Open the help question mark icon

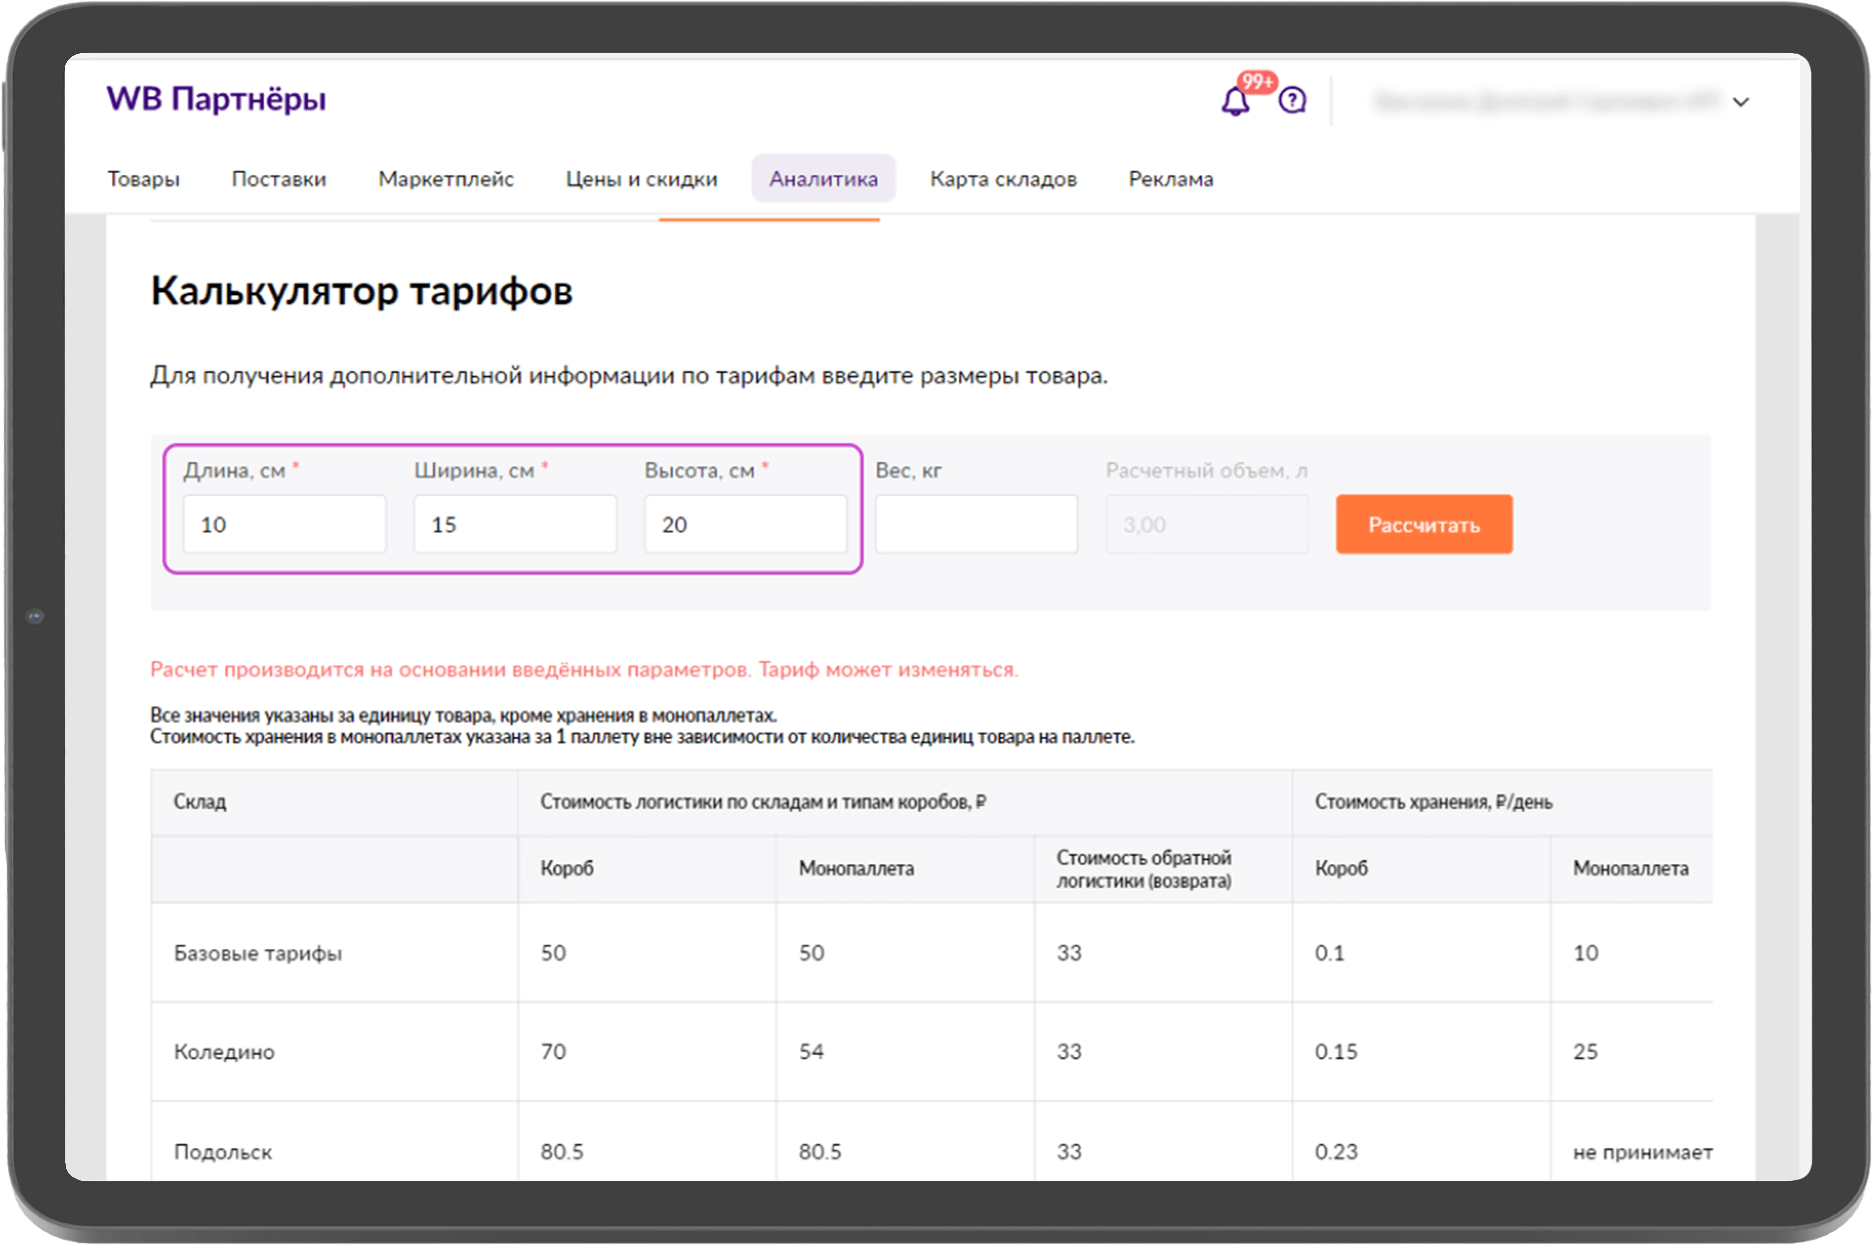(1292, 100)
